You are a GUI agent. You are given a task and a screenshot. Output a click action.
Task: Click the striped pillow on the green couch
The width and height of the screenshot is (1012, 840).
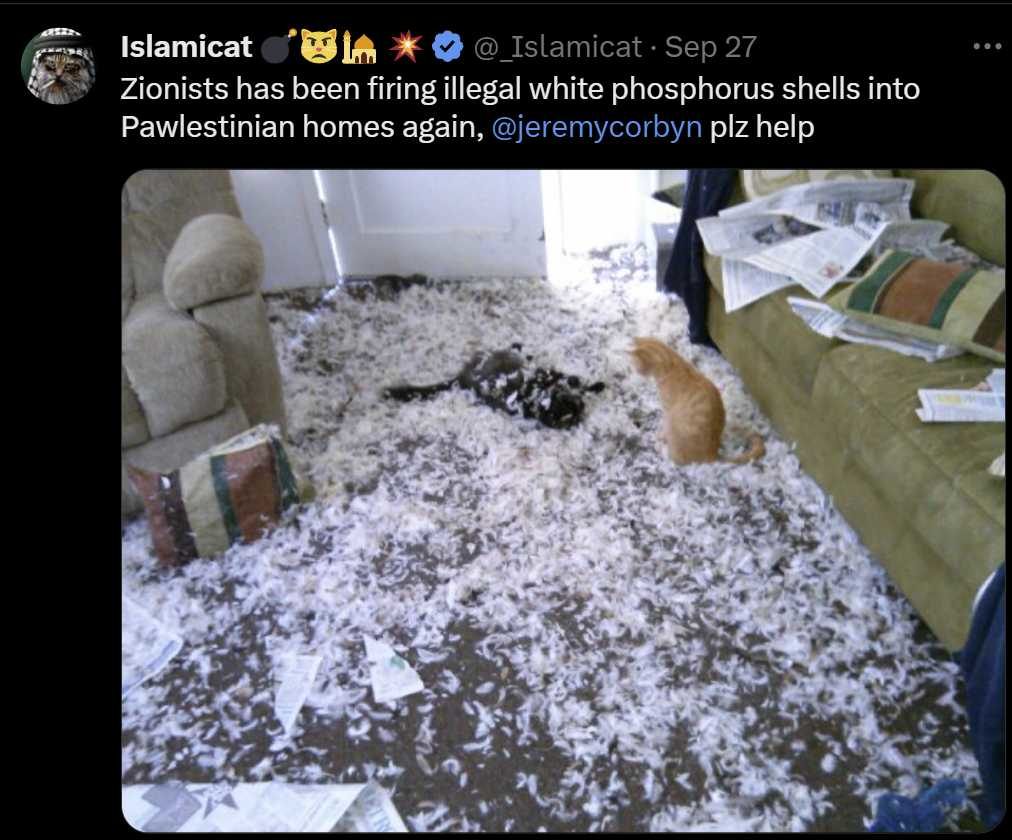pos(923,302)
